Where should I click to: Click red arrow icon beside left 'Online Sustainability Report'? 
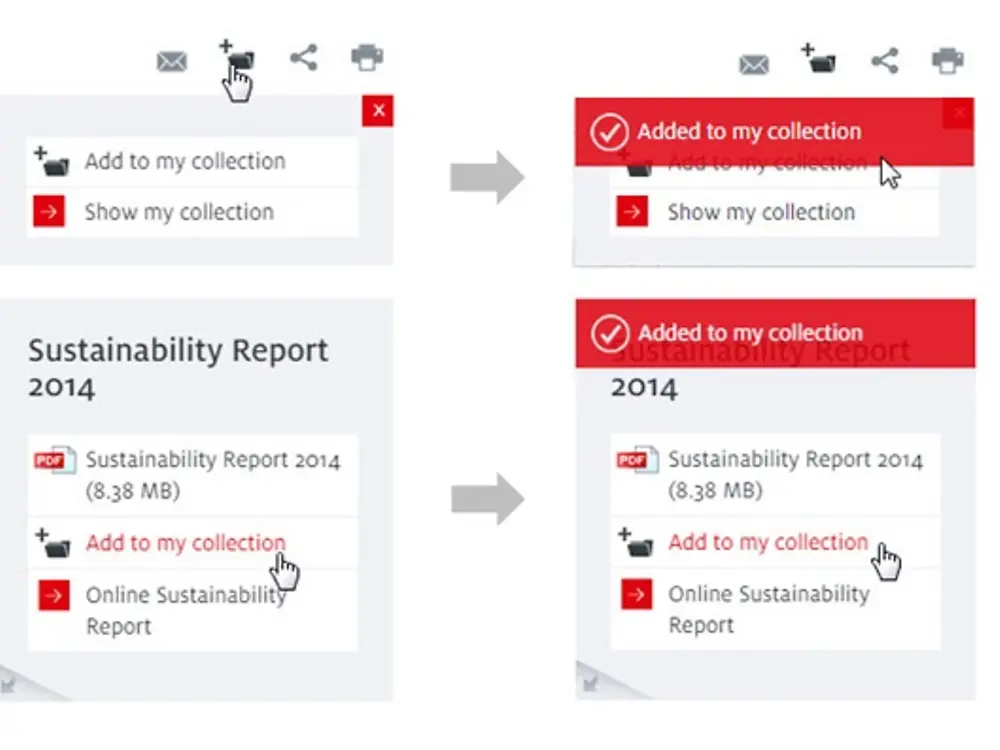[54, 595]
